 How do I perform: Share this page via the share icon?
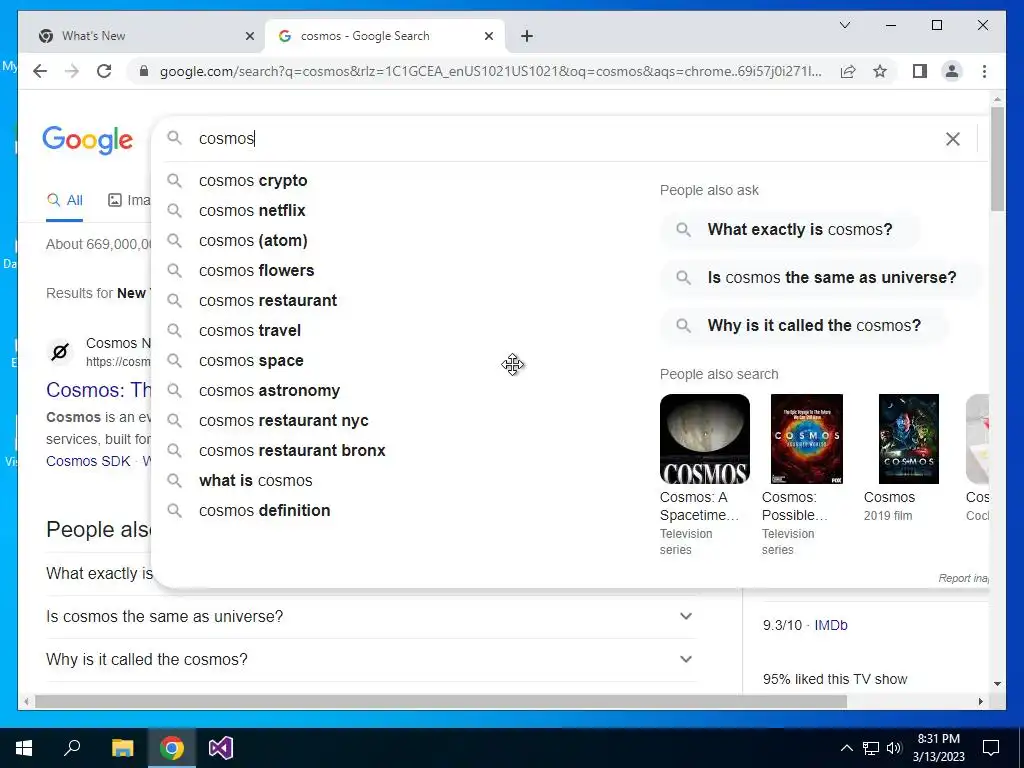click(848, 71)
